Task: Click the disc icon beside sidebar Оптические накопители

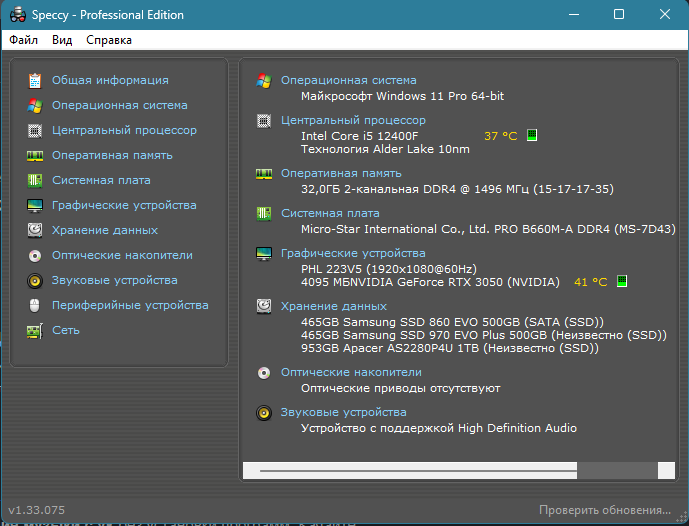Action: 35,256
